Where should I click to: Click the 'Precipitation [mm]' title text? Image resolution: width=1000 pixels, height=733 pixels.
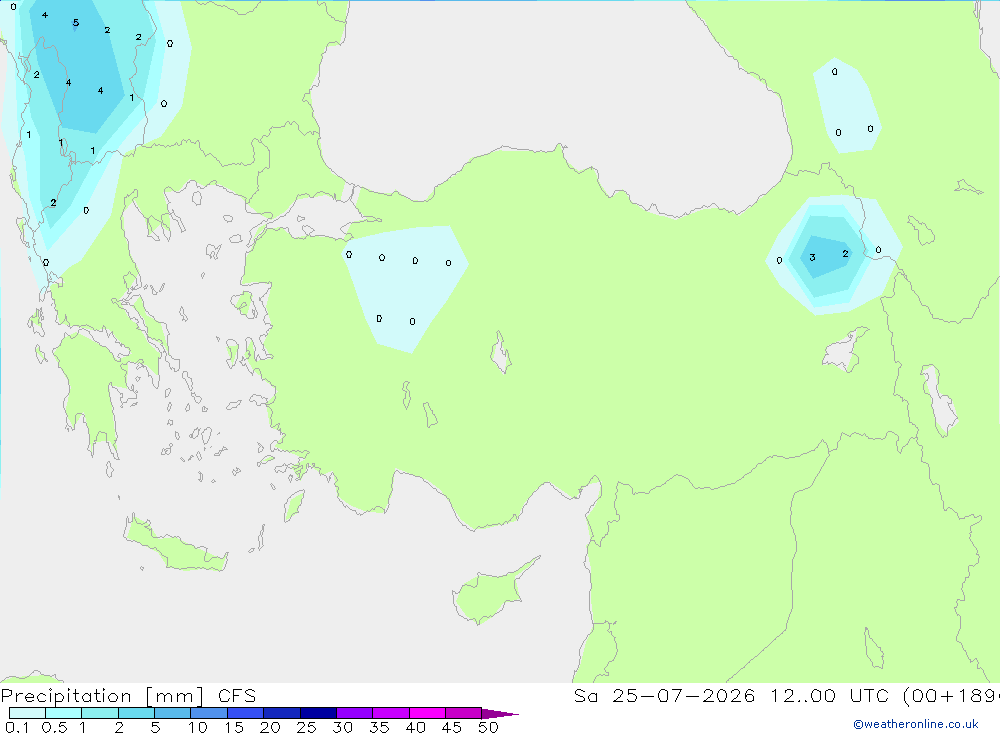(x=103, y=696)
